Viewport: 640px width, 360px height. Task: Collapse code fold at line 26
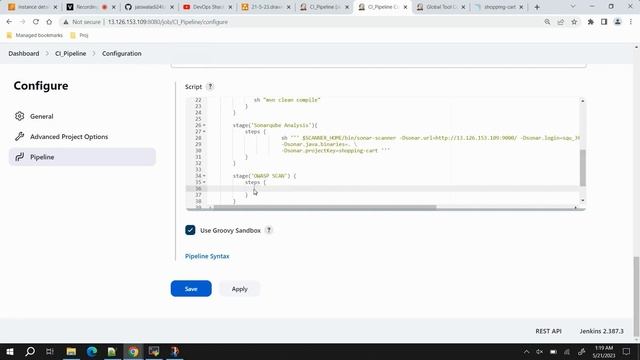coord(204,125)
